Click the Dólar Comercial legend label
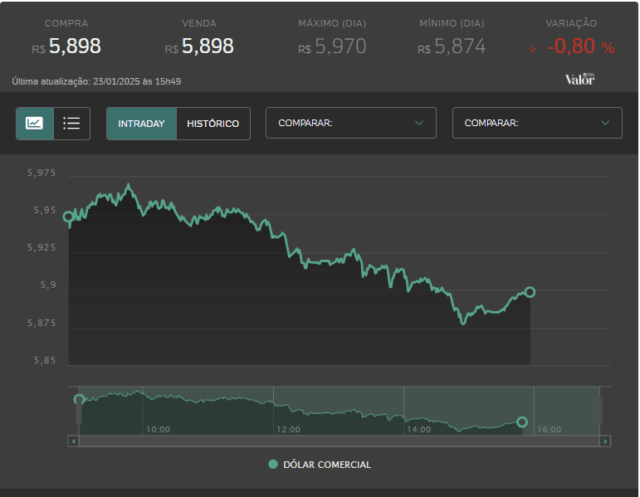The image size is (640, 497). click(327, 464)
